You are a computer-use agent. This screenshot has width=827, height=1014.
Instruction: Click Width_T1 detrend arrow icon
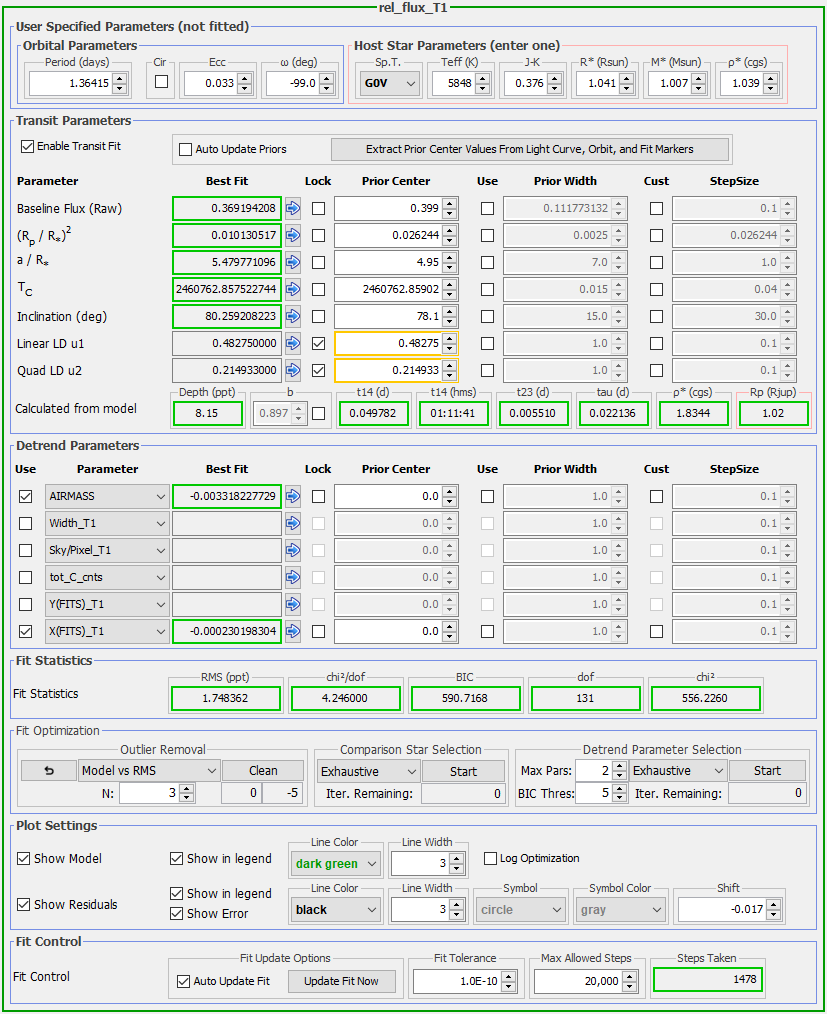293,523
